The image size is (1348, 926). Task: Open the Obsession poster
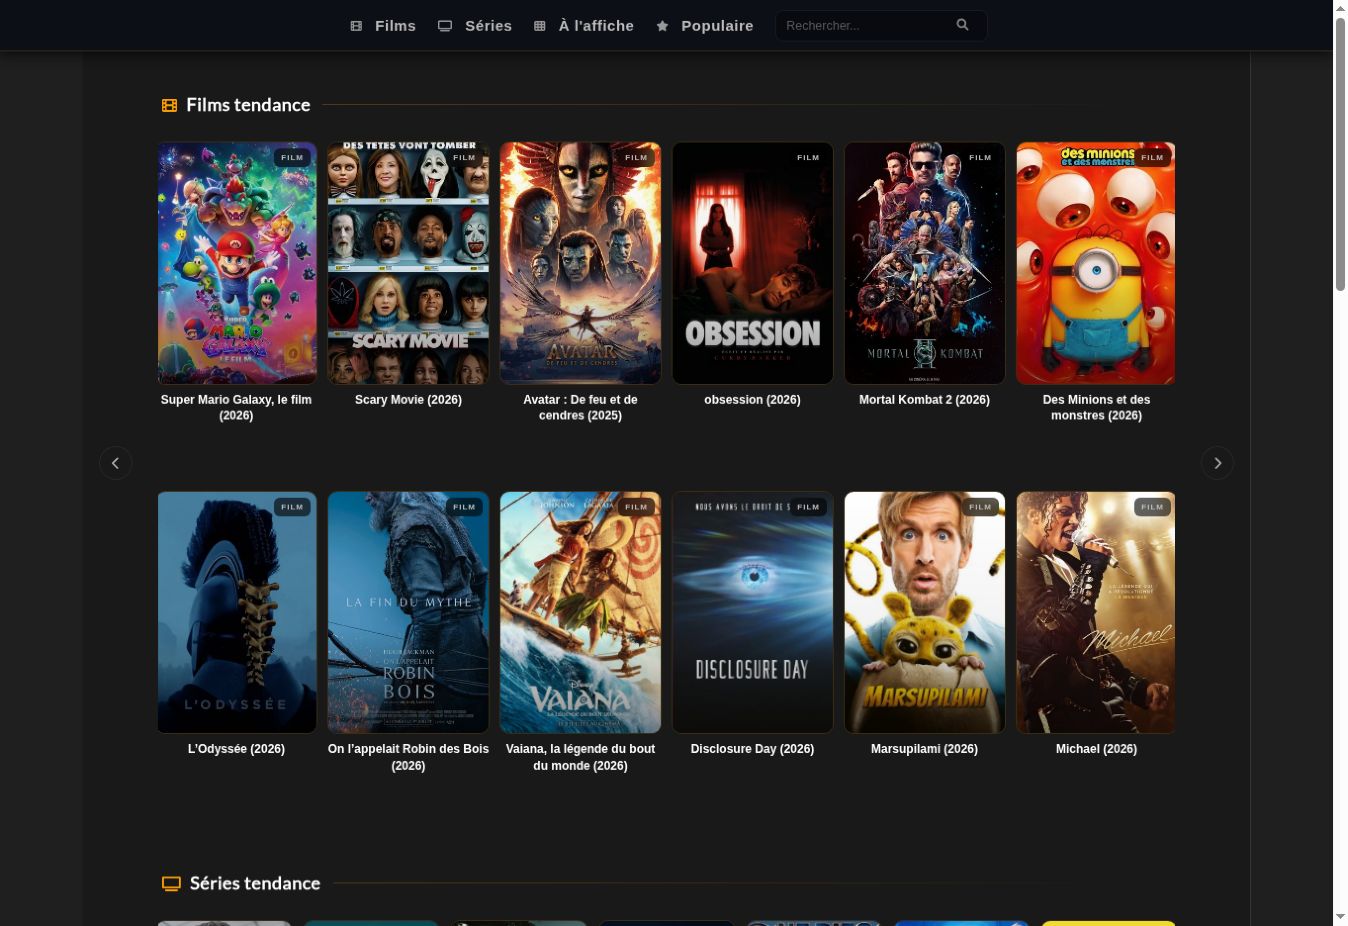click(753, 263)
